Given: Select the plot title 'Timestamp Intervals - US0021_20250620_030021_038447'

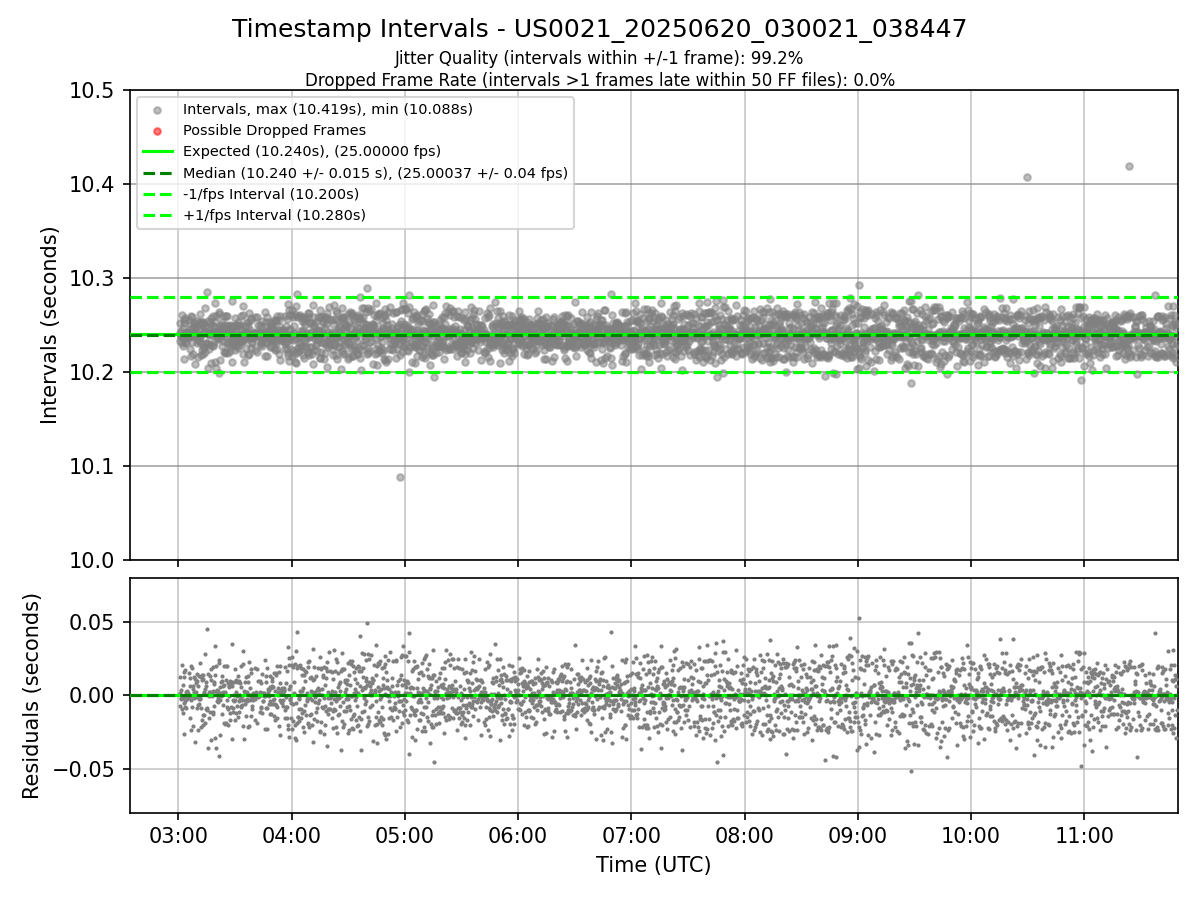Looking at the screenshot, I should click(x=599, y=29).
